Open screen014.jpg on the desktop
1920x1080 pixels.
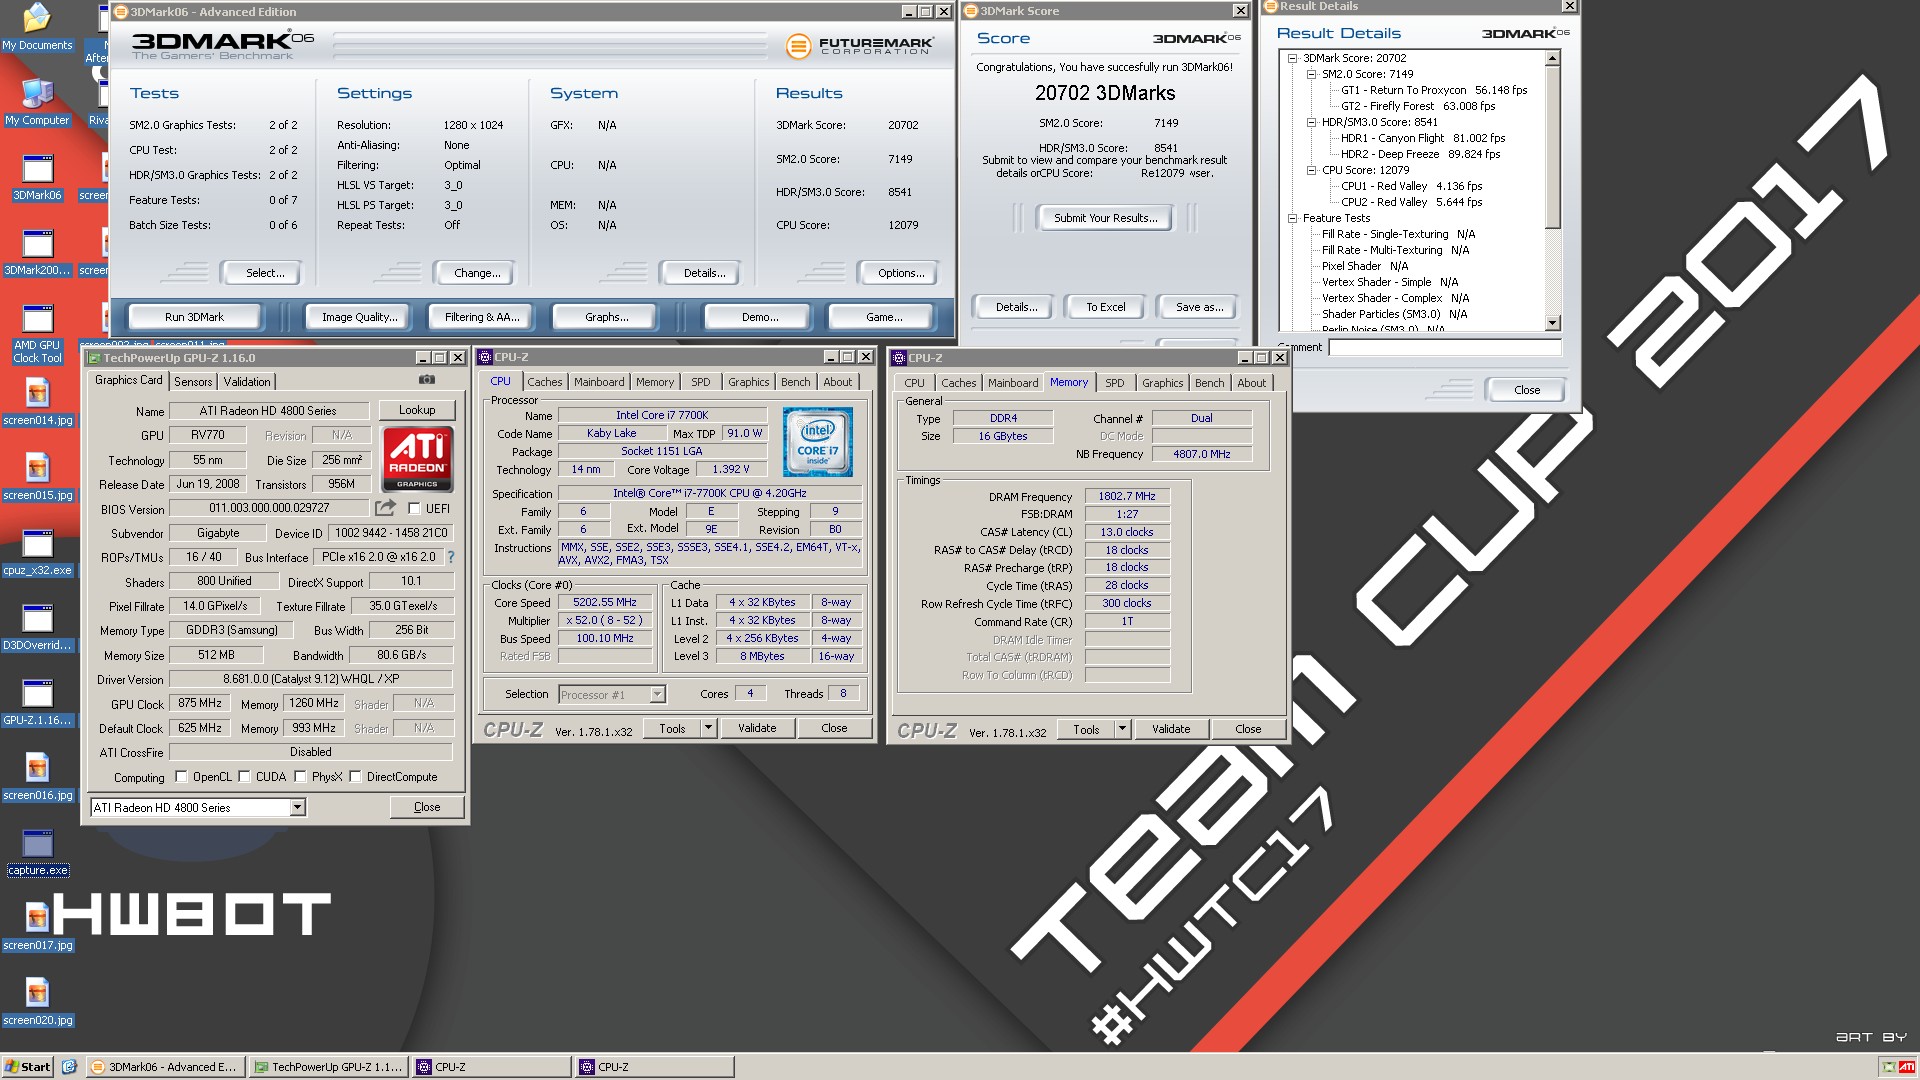pyautogui.click(x=37, y=402)
